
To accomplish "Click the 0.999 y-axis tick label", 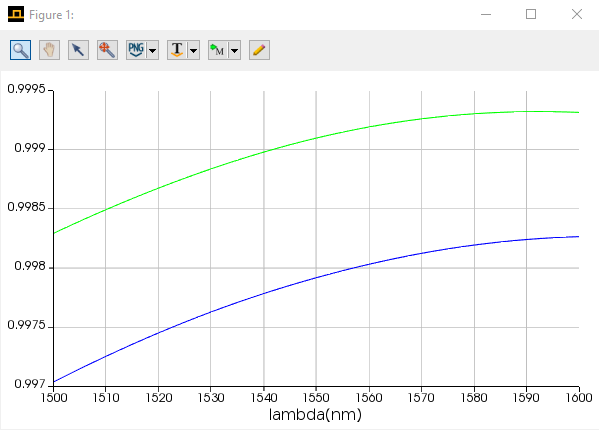I will 30,148.
